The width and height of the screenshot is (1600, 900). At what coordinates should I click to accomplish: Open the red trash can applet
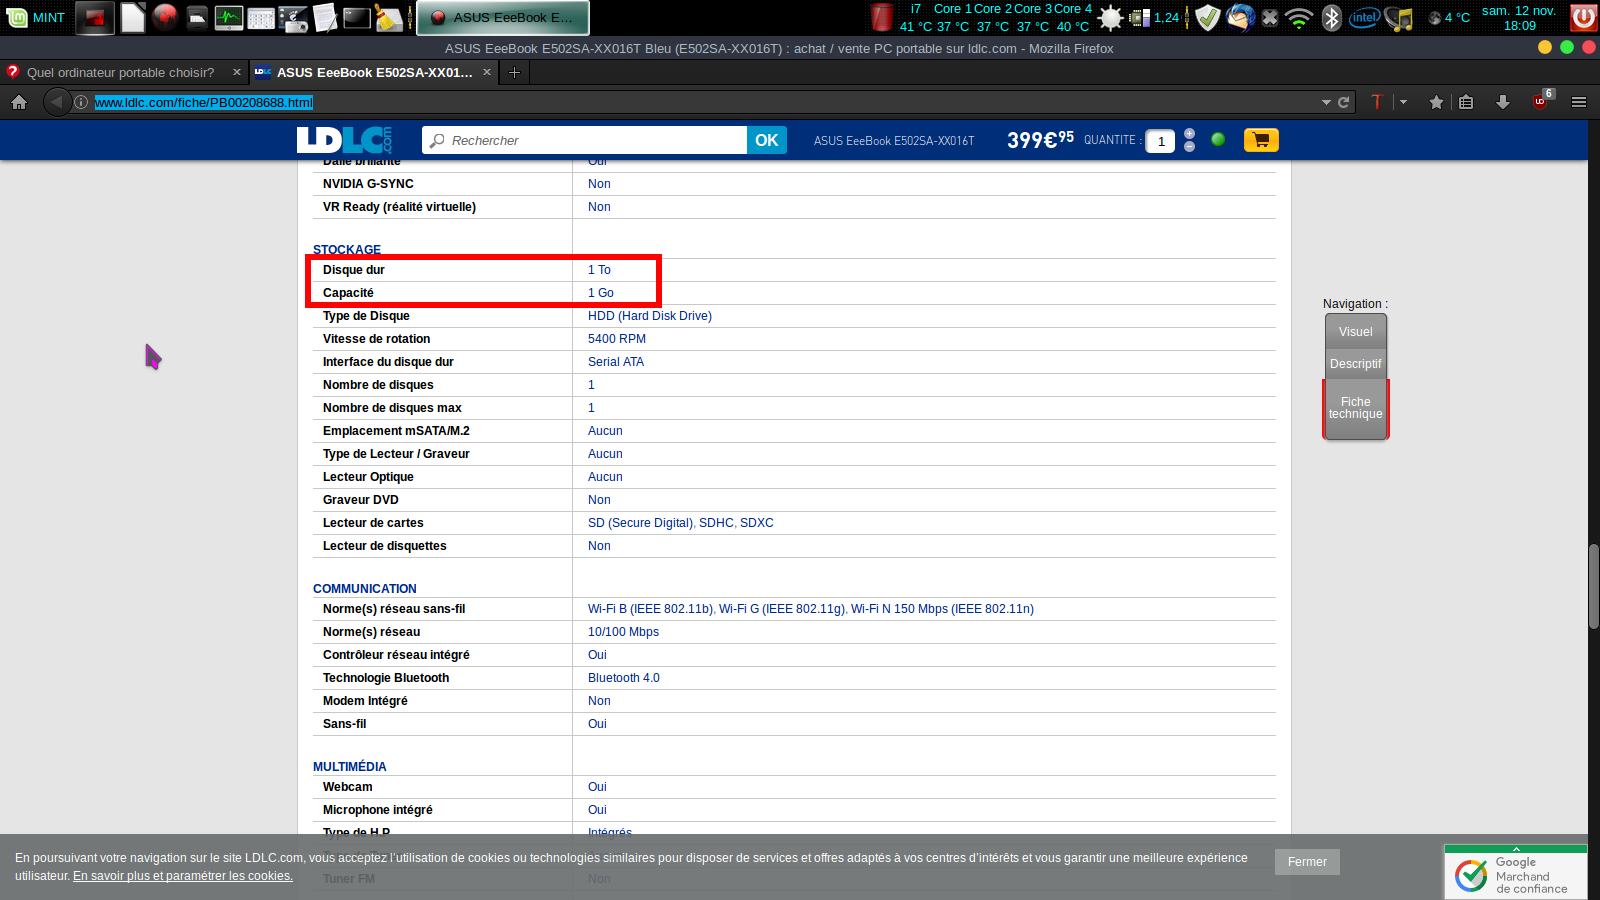[x=881, y=17]
